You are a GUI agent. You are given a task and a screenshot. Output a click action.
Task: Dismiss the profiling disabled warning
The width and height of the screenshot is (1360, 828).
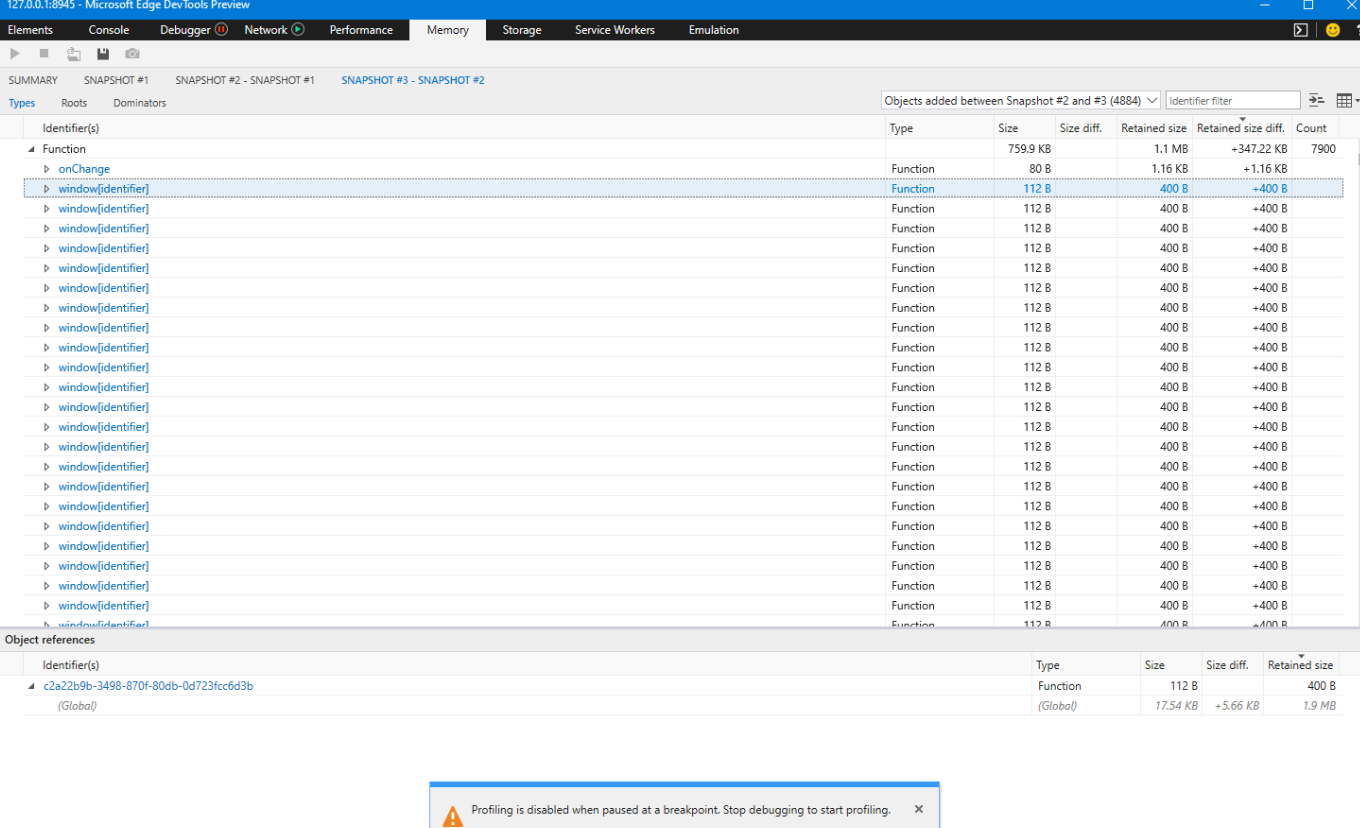[x=918, y=809]
